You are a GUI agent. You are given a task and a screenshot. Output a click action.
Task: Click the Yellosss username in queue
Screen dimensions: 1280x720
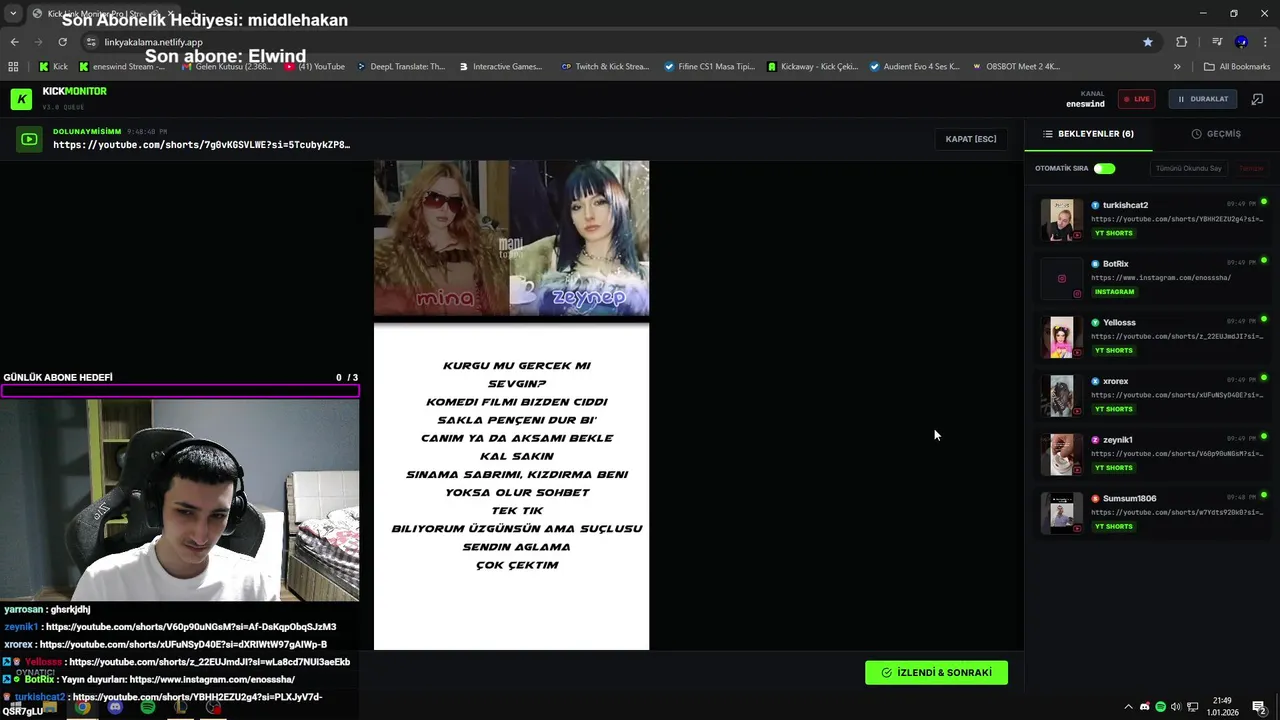(1119, 323)
